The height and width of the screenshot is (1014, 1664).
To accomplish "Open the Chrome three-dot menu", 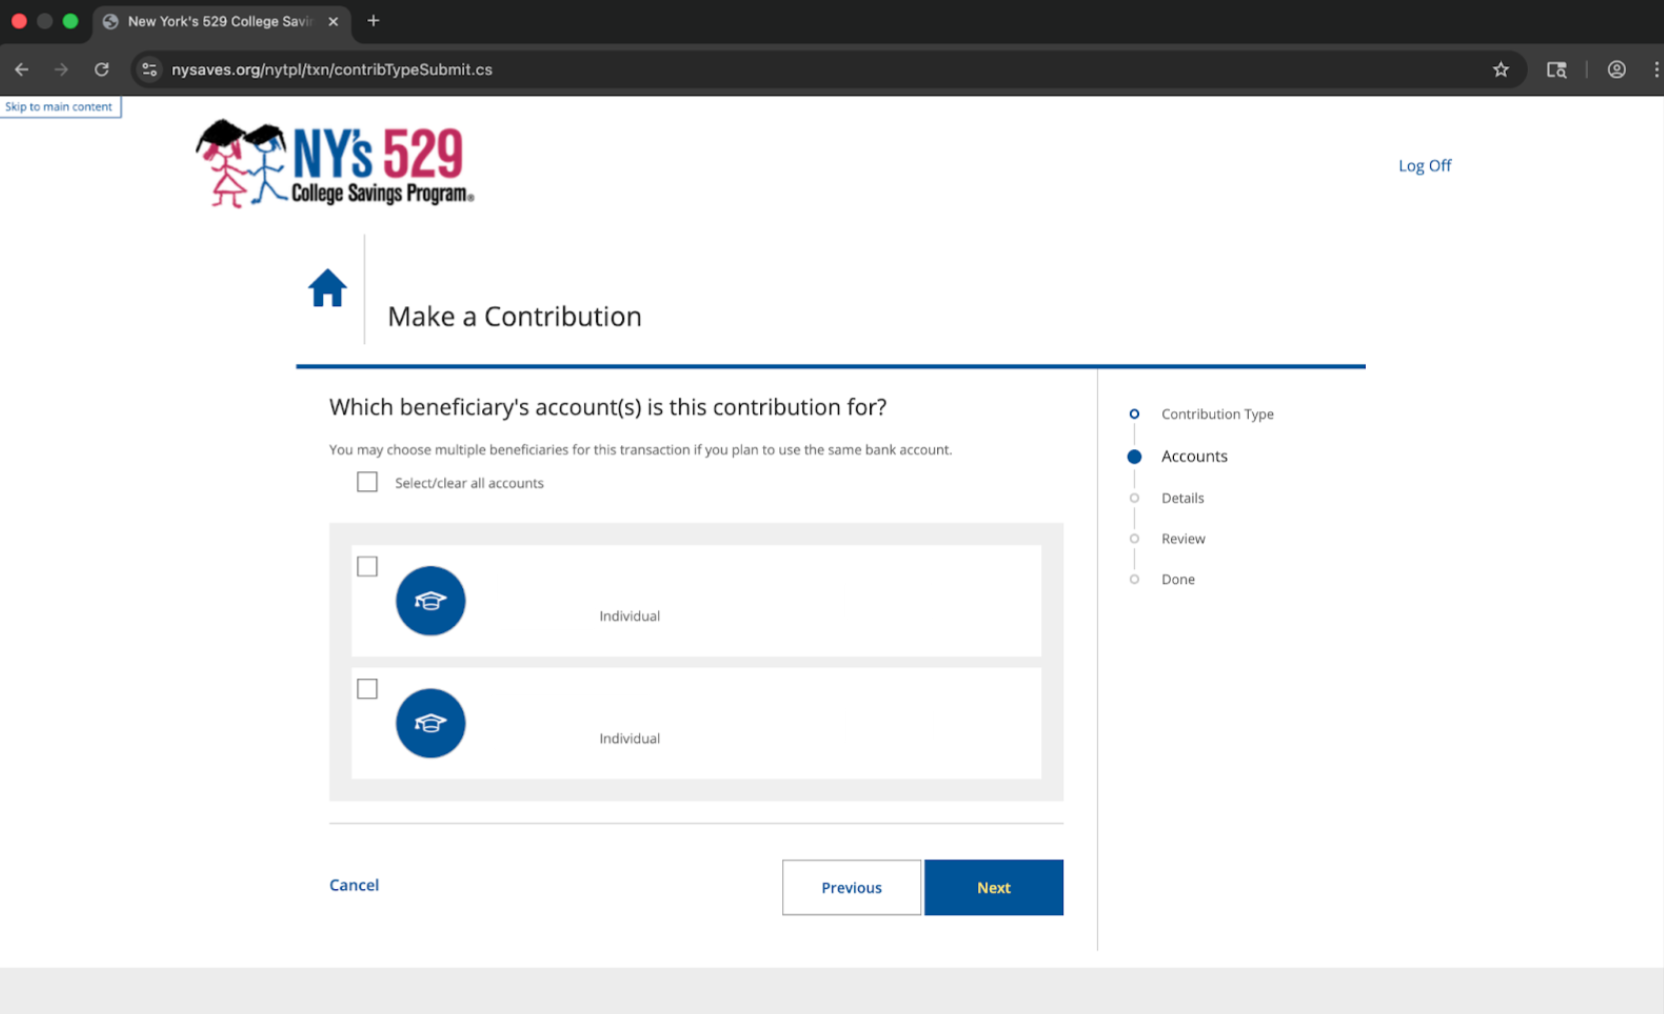I will (x=1655, y=69).
